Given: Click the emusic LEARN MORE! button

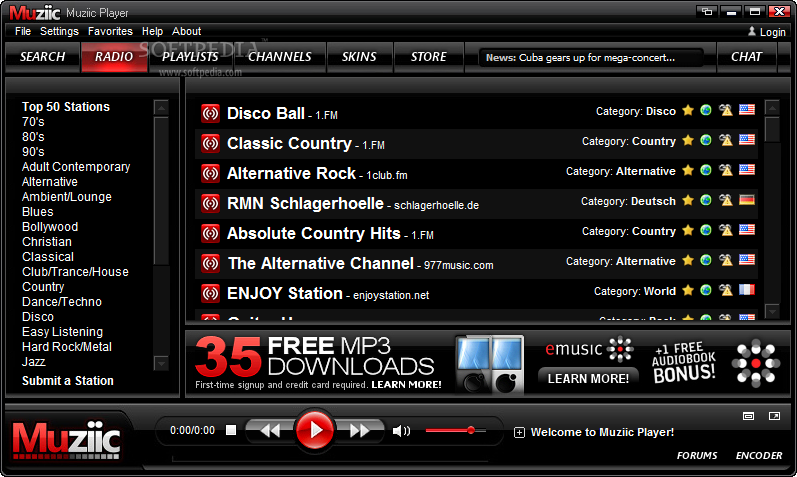Looking at the screenshot, I should tap(588, 378).
